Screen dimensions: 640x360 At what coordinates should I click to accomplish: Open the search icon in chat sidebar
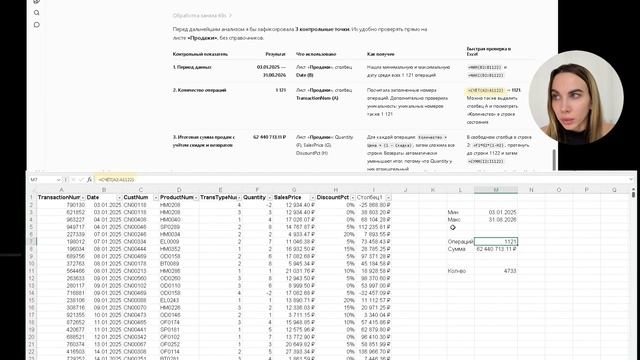pyautogui.click(x=37, y=13)
